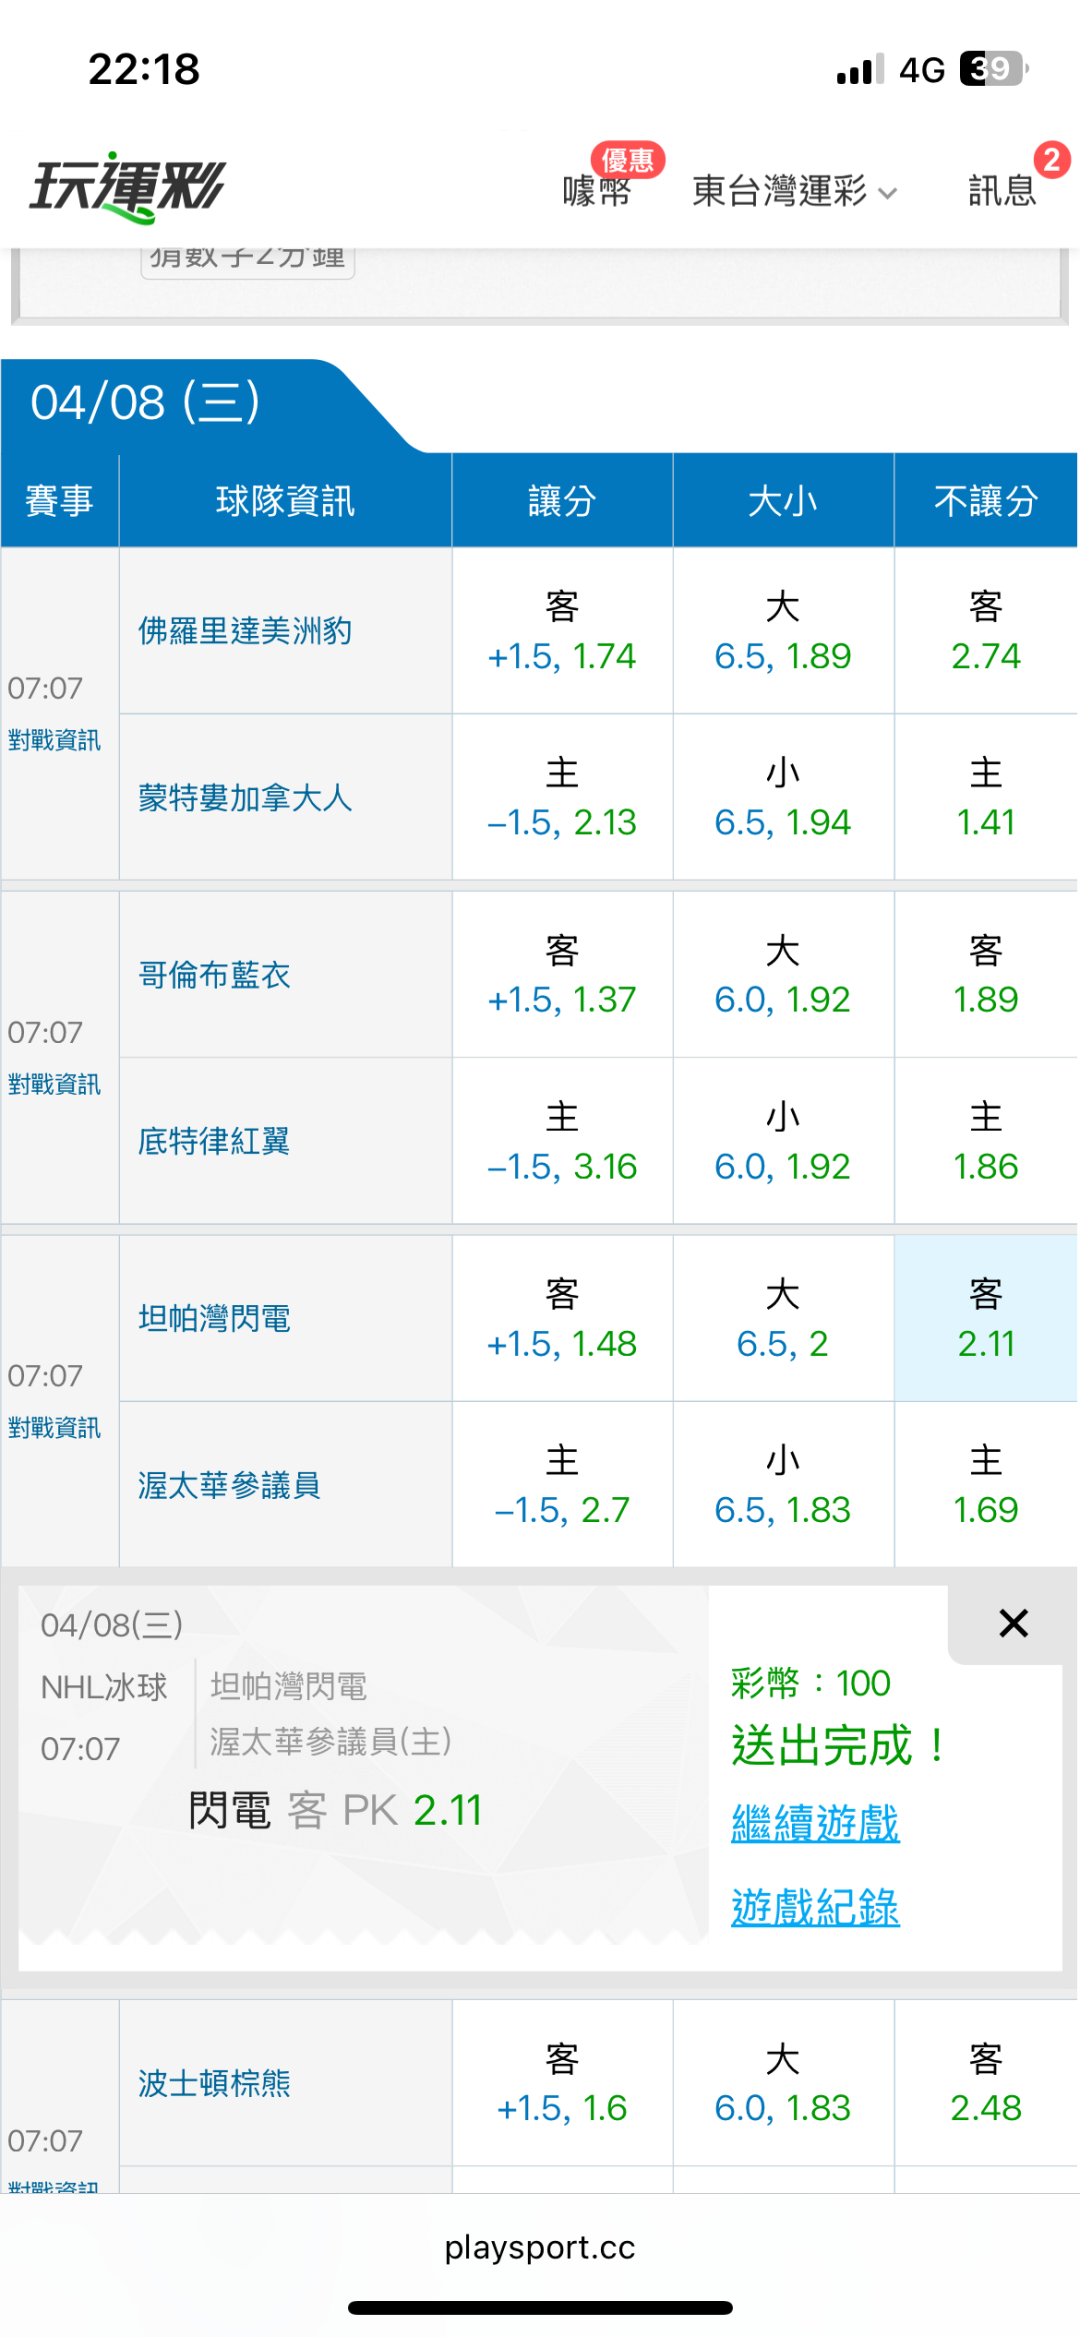The image size is (1080, 2337).
Task: Open the 遊戲紀錄 link
Action: (x=815, y=1907)
